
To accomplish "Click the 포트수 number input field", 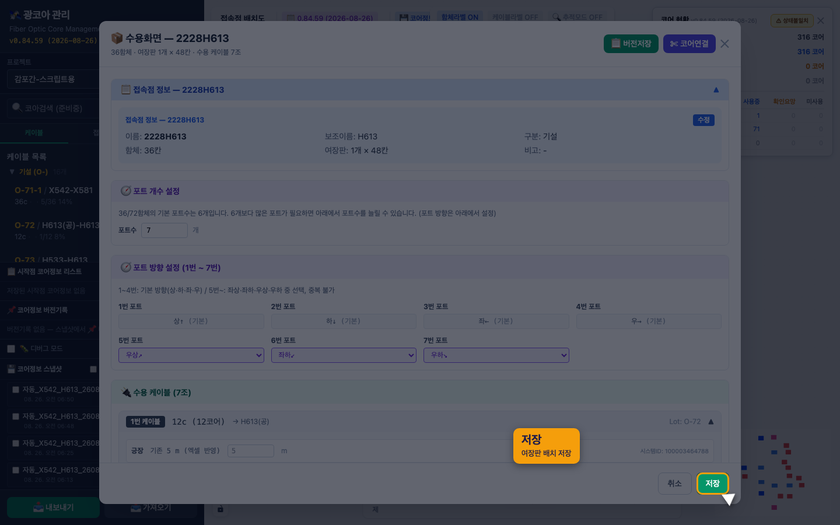I will 164,230.
